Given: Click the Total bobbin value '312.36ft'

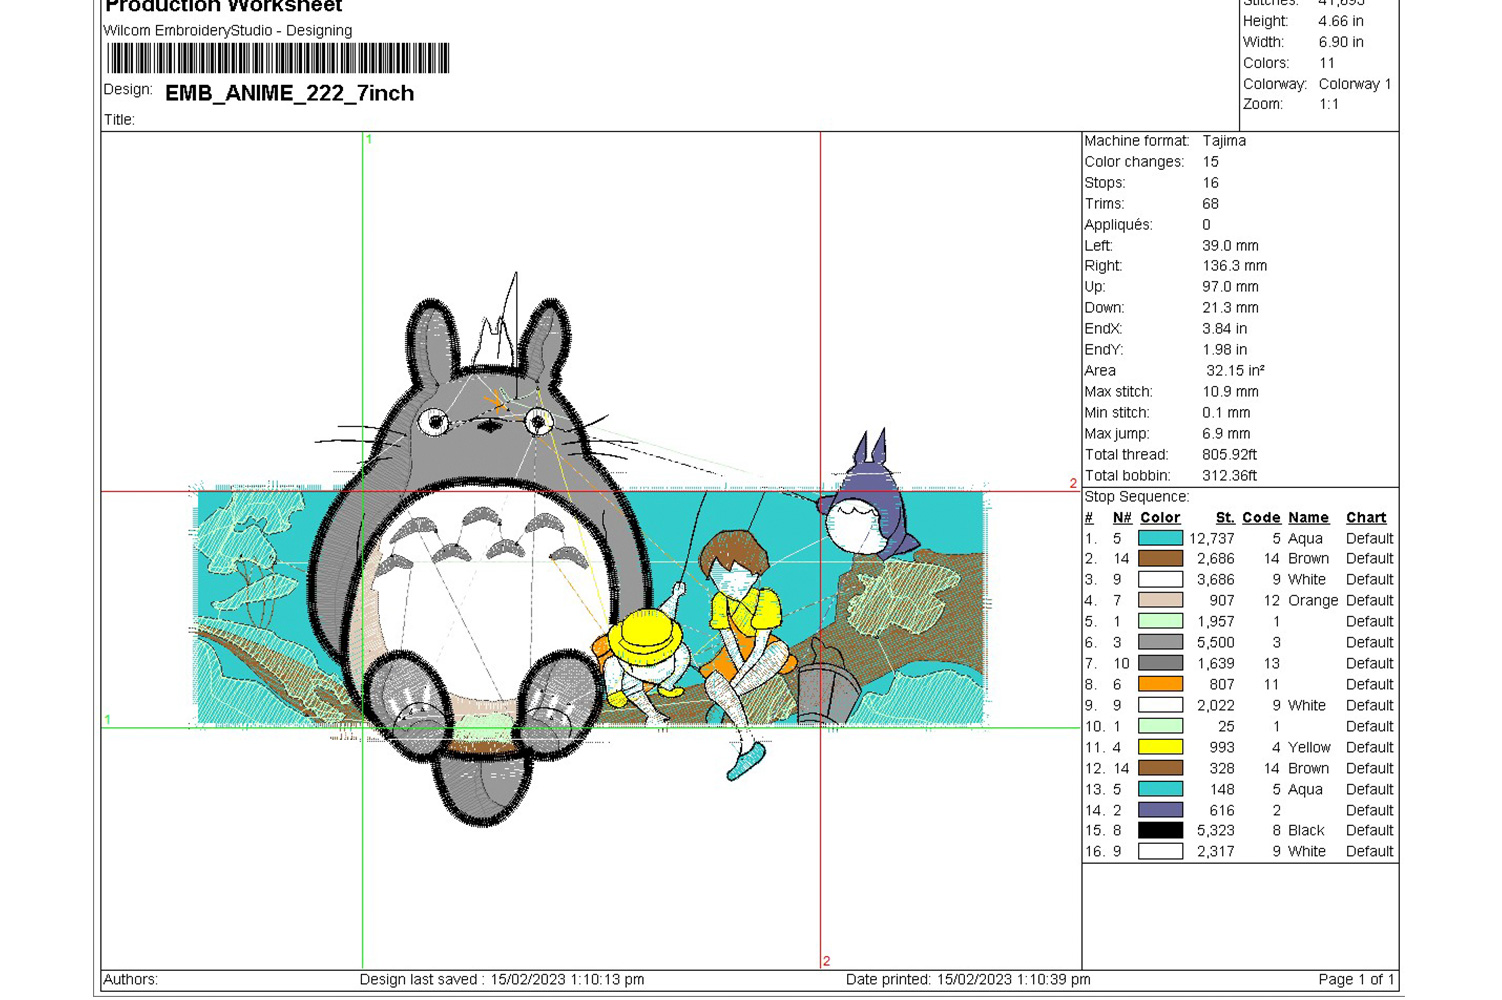Looking at the screenshot, I should 1229,476.
